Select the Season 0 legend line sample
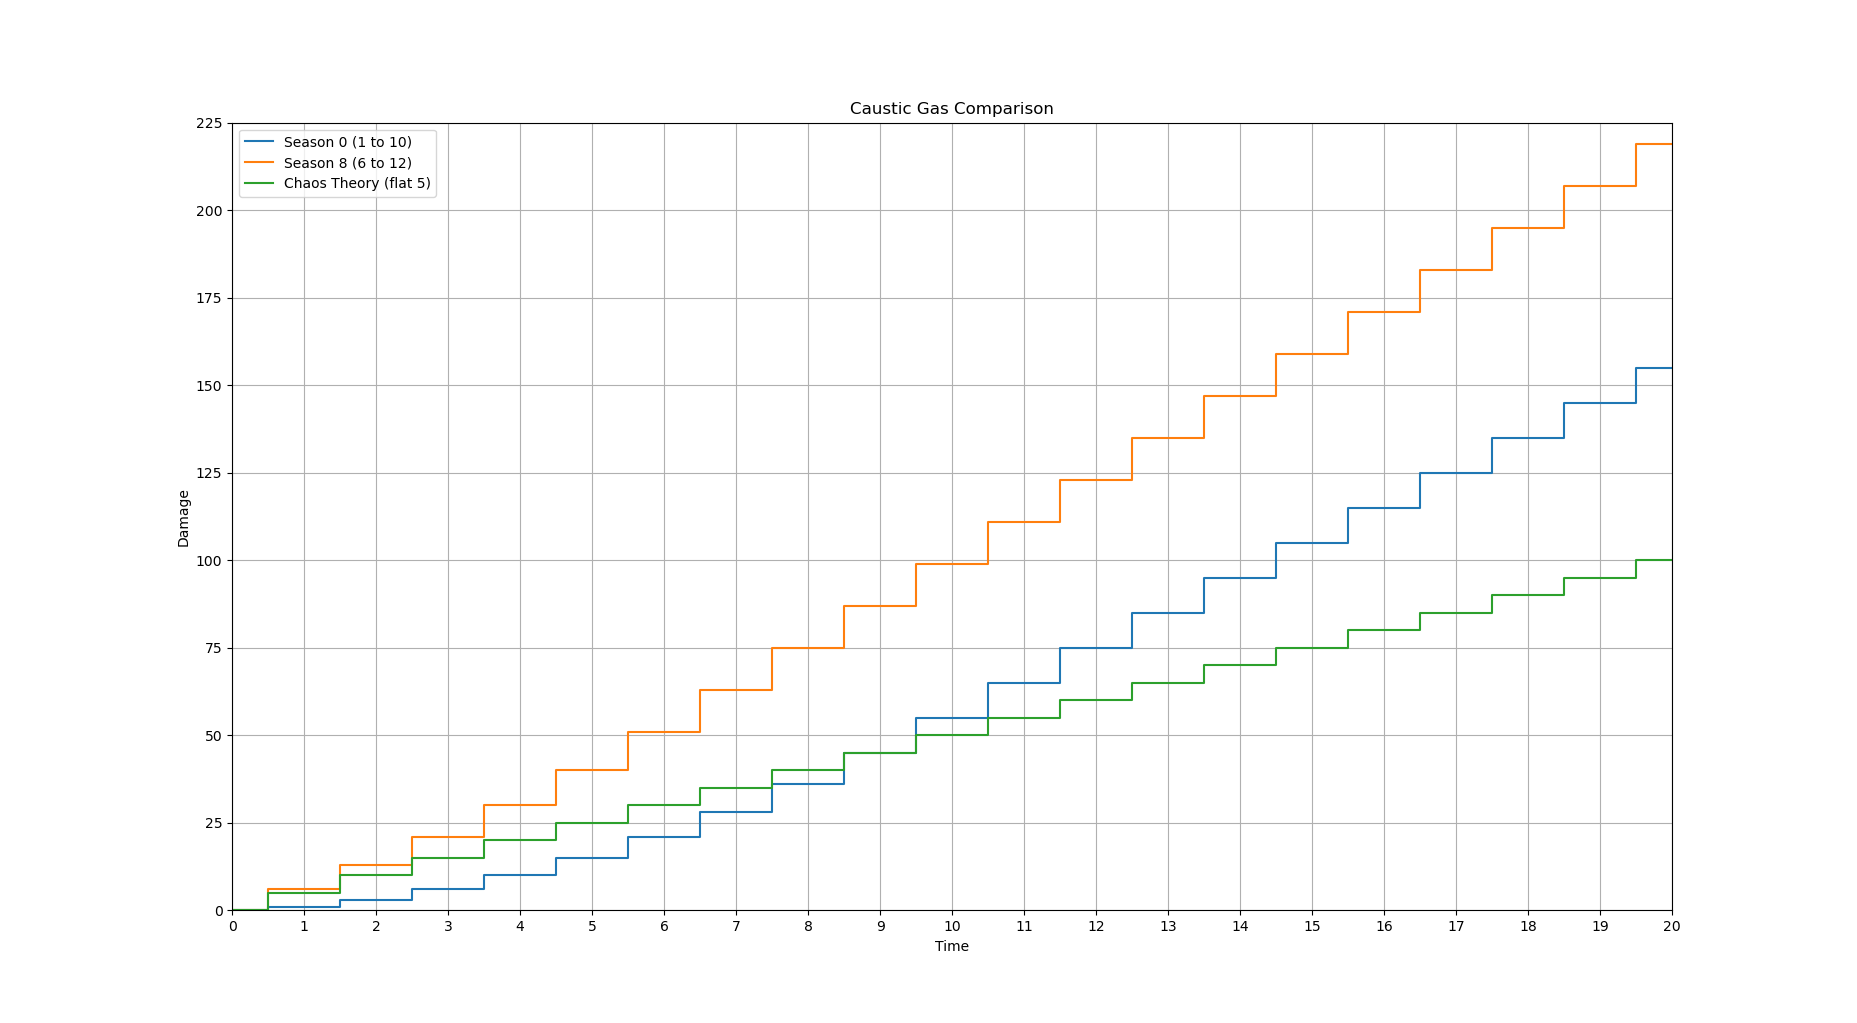 tap(258, 141)
